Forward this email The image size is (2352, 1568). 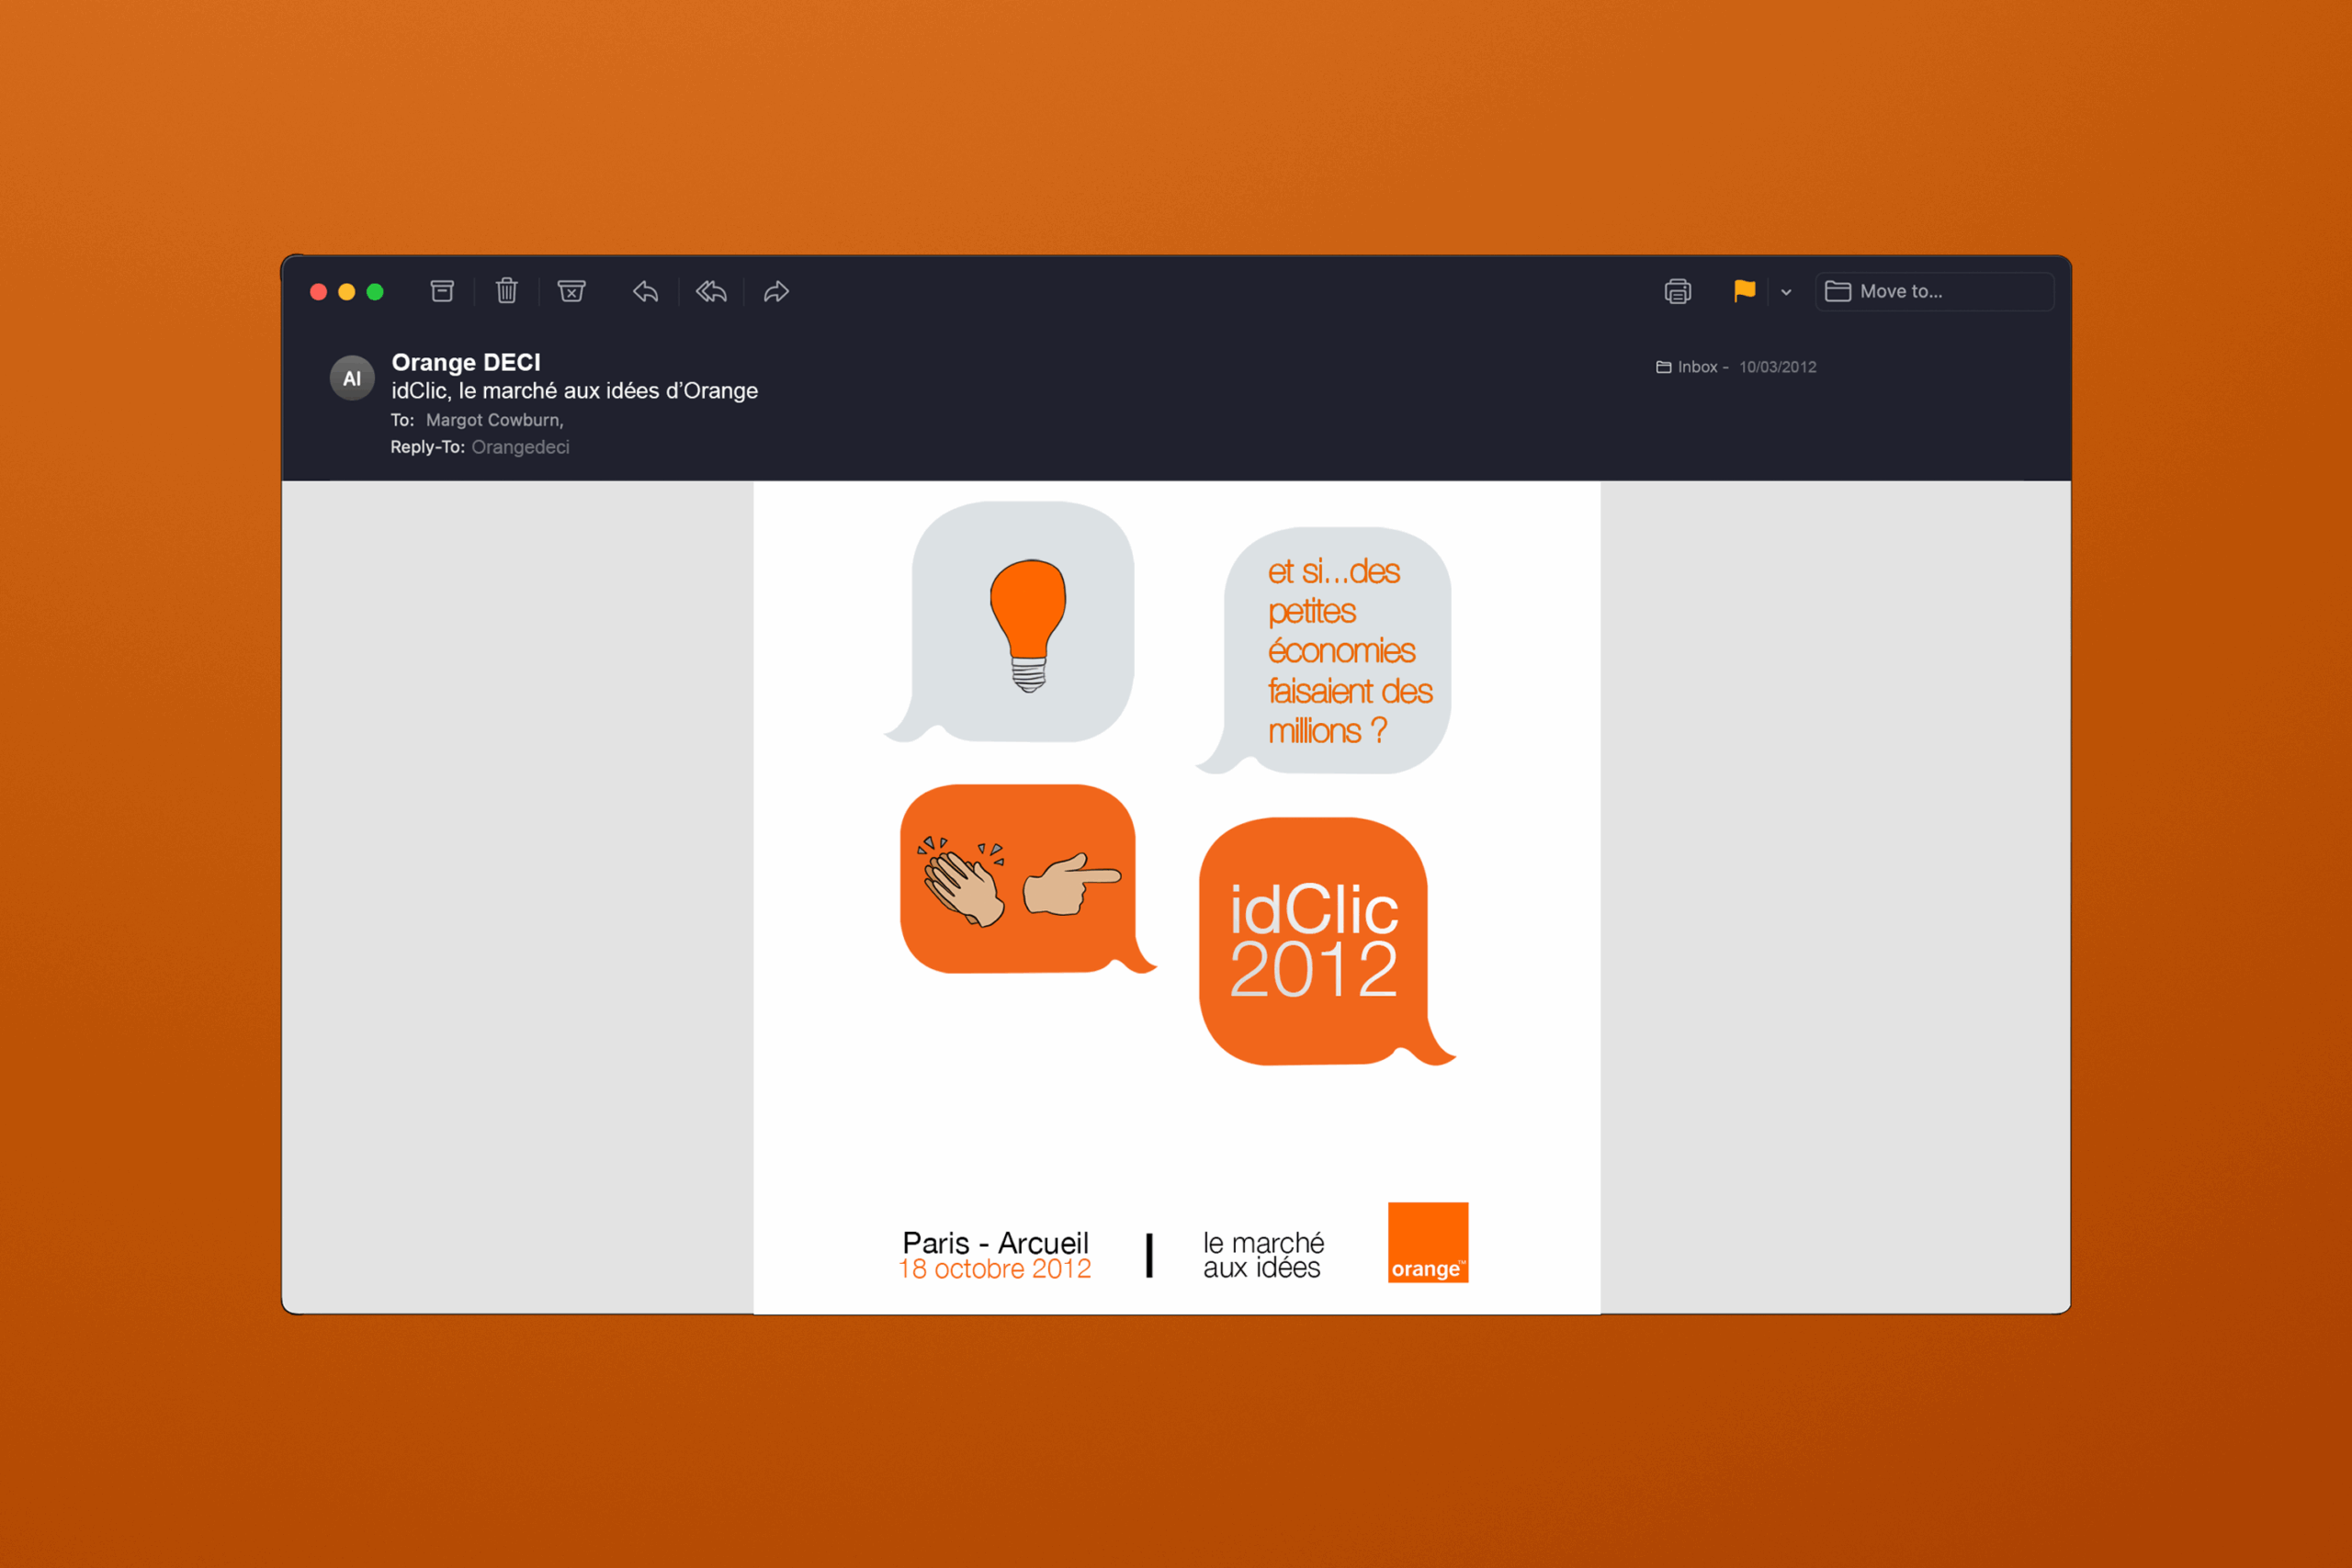776,291
